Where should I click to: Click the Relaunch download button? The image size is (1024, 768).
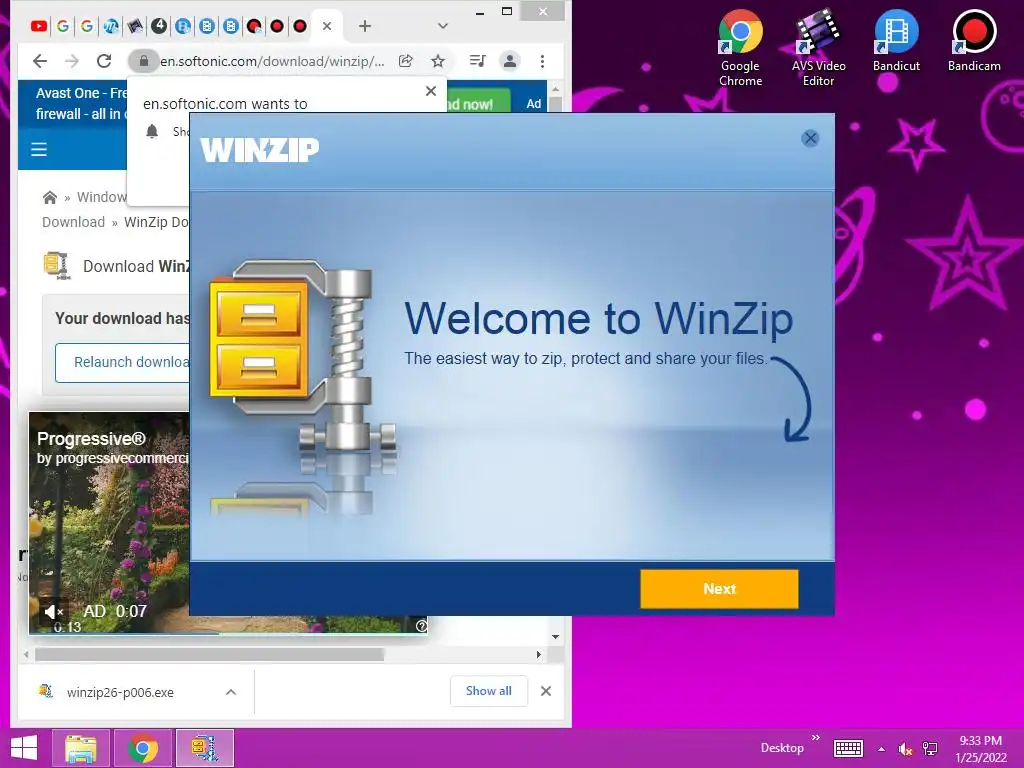point(123,362)
